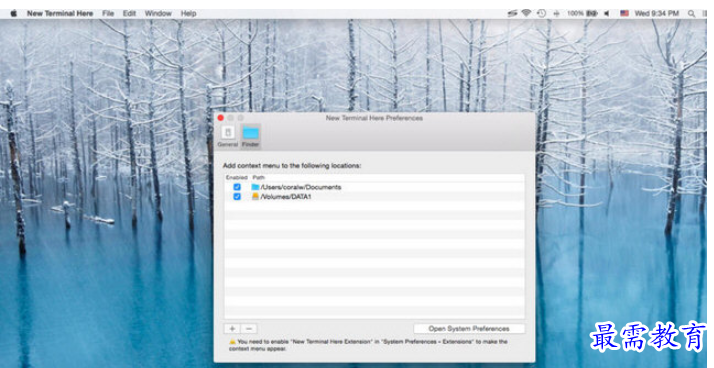Open the Window menu

(158, 14)
